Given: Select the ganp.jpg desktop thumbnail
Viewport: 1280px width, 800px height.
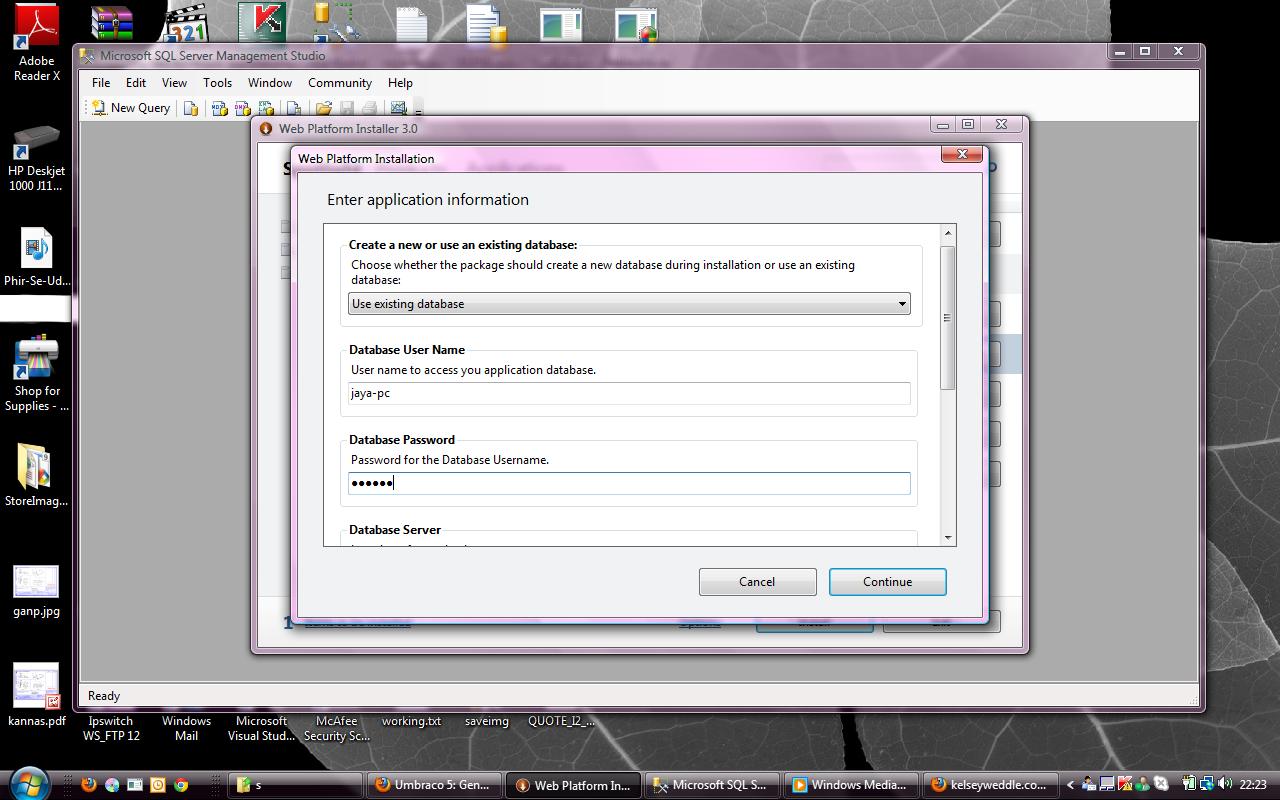Looking at the screenshot, I should pyautogui.click(x=37, y=592).
